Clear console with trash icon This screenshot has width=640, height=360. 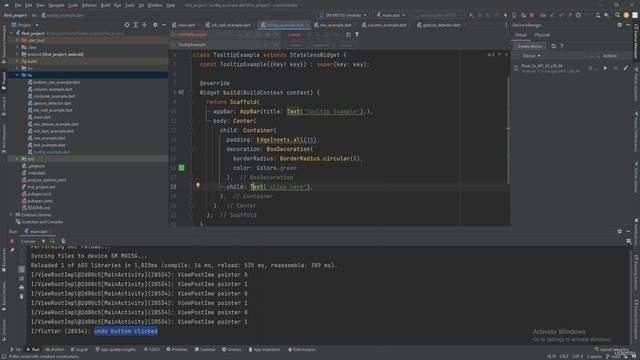coord(22,296)
